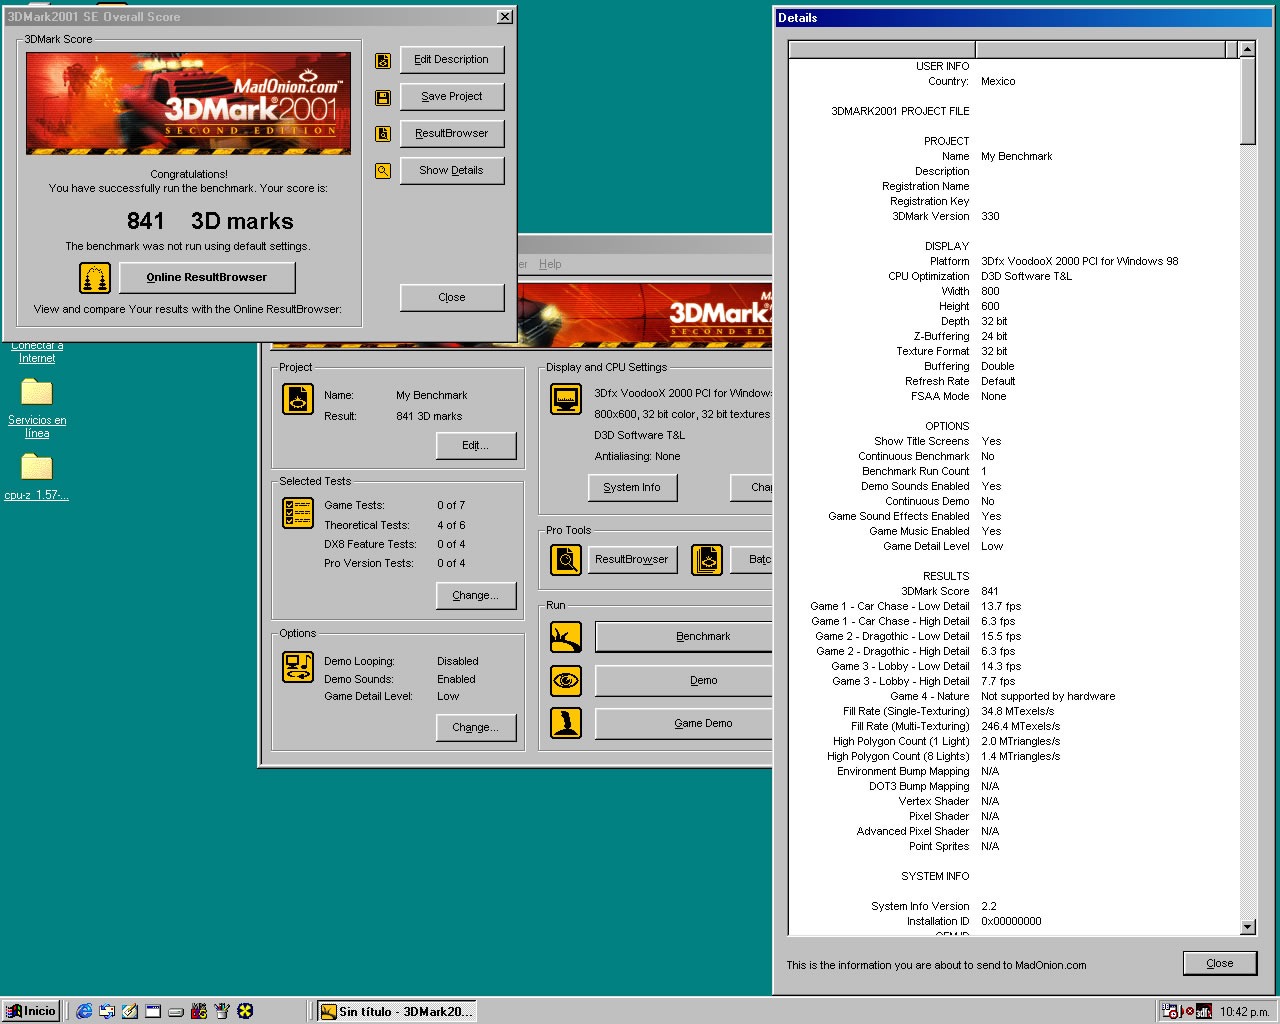Click the 'Game 4 - Nature' row in Details
This screenshot has height=1024, width=1280.
pos(1014,696)
